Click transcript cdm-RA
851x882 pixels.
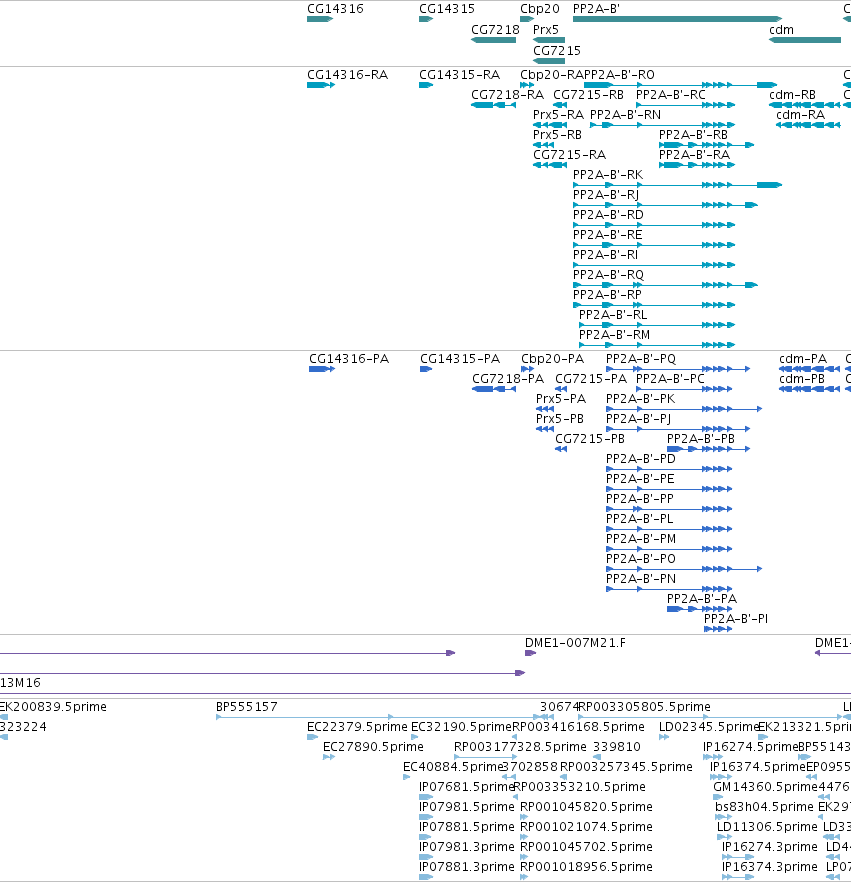808,125
